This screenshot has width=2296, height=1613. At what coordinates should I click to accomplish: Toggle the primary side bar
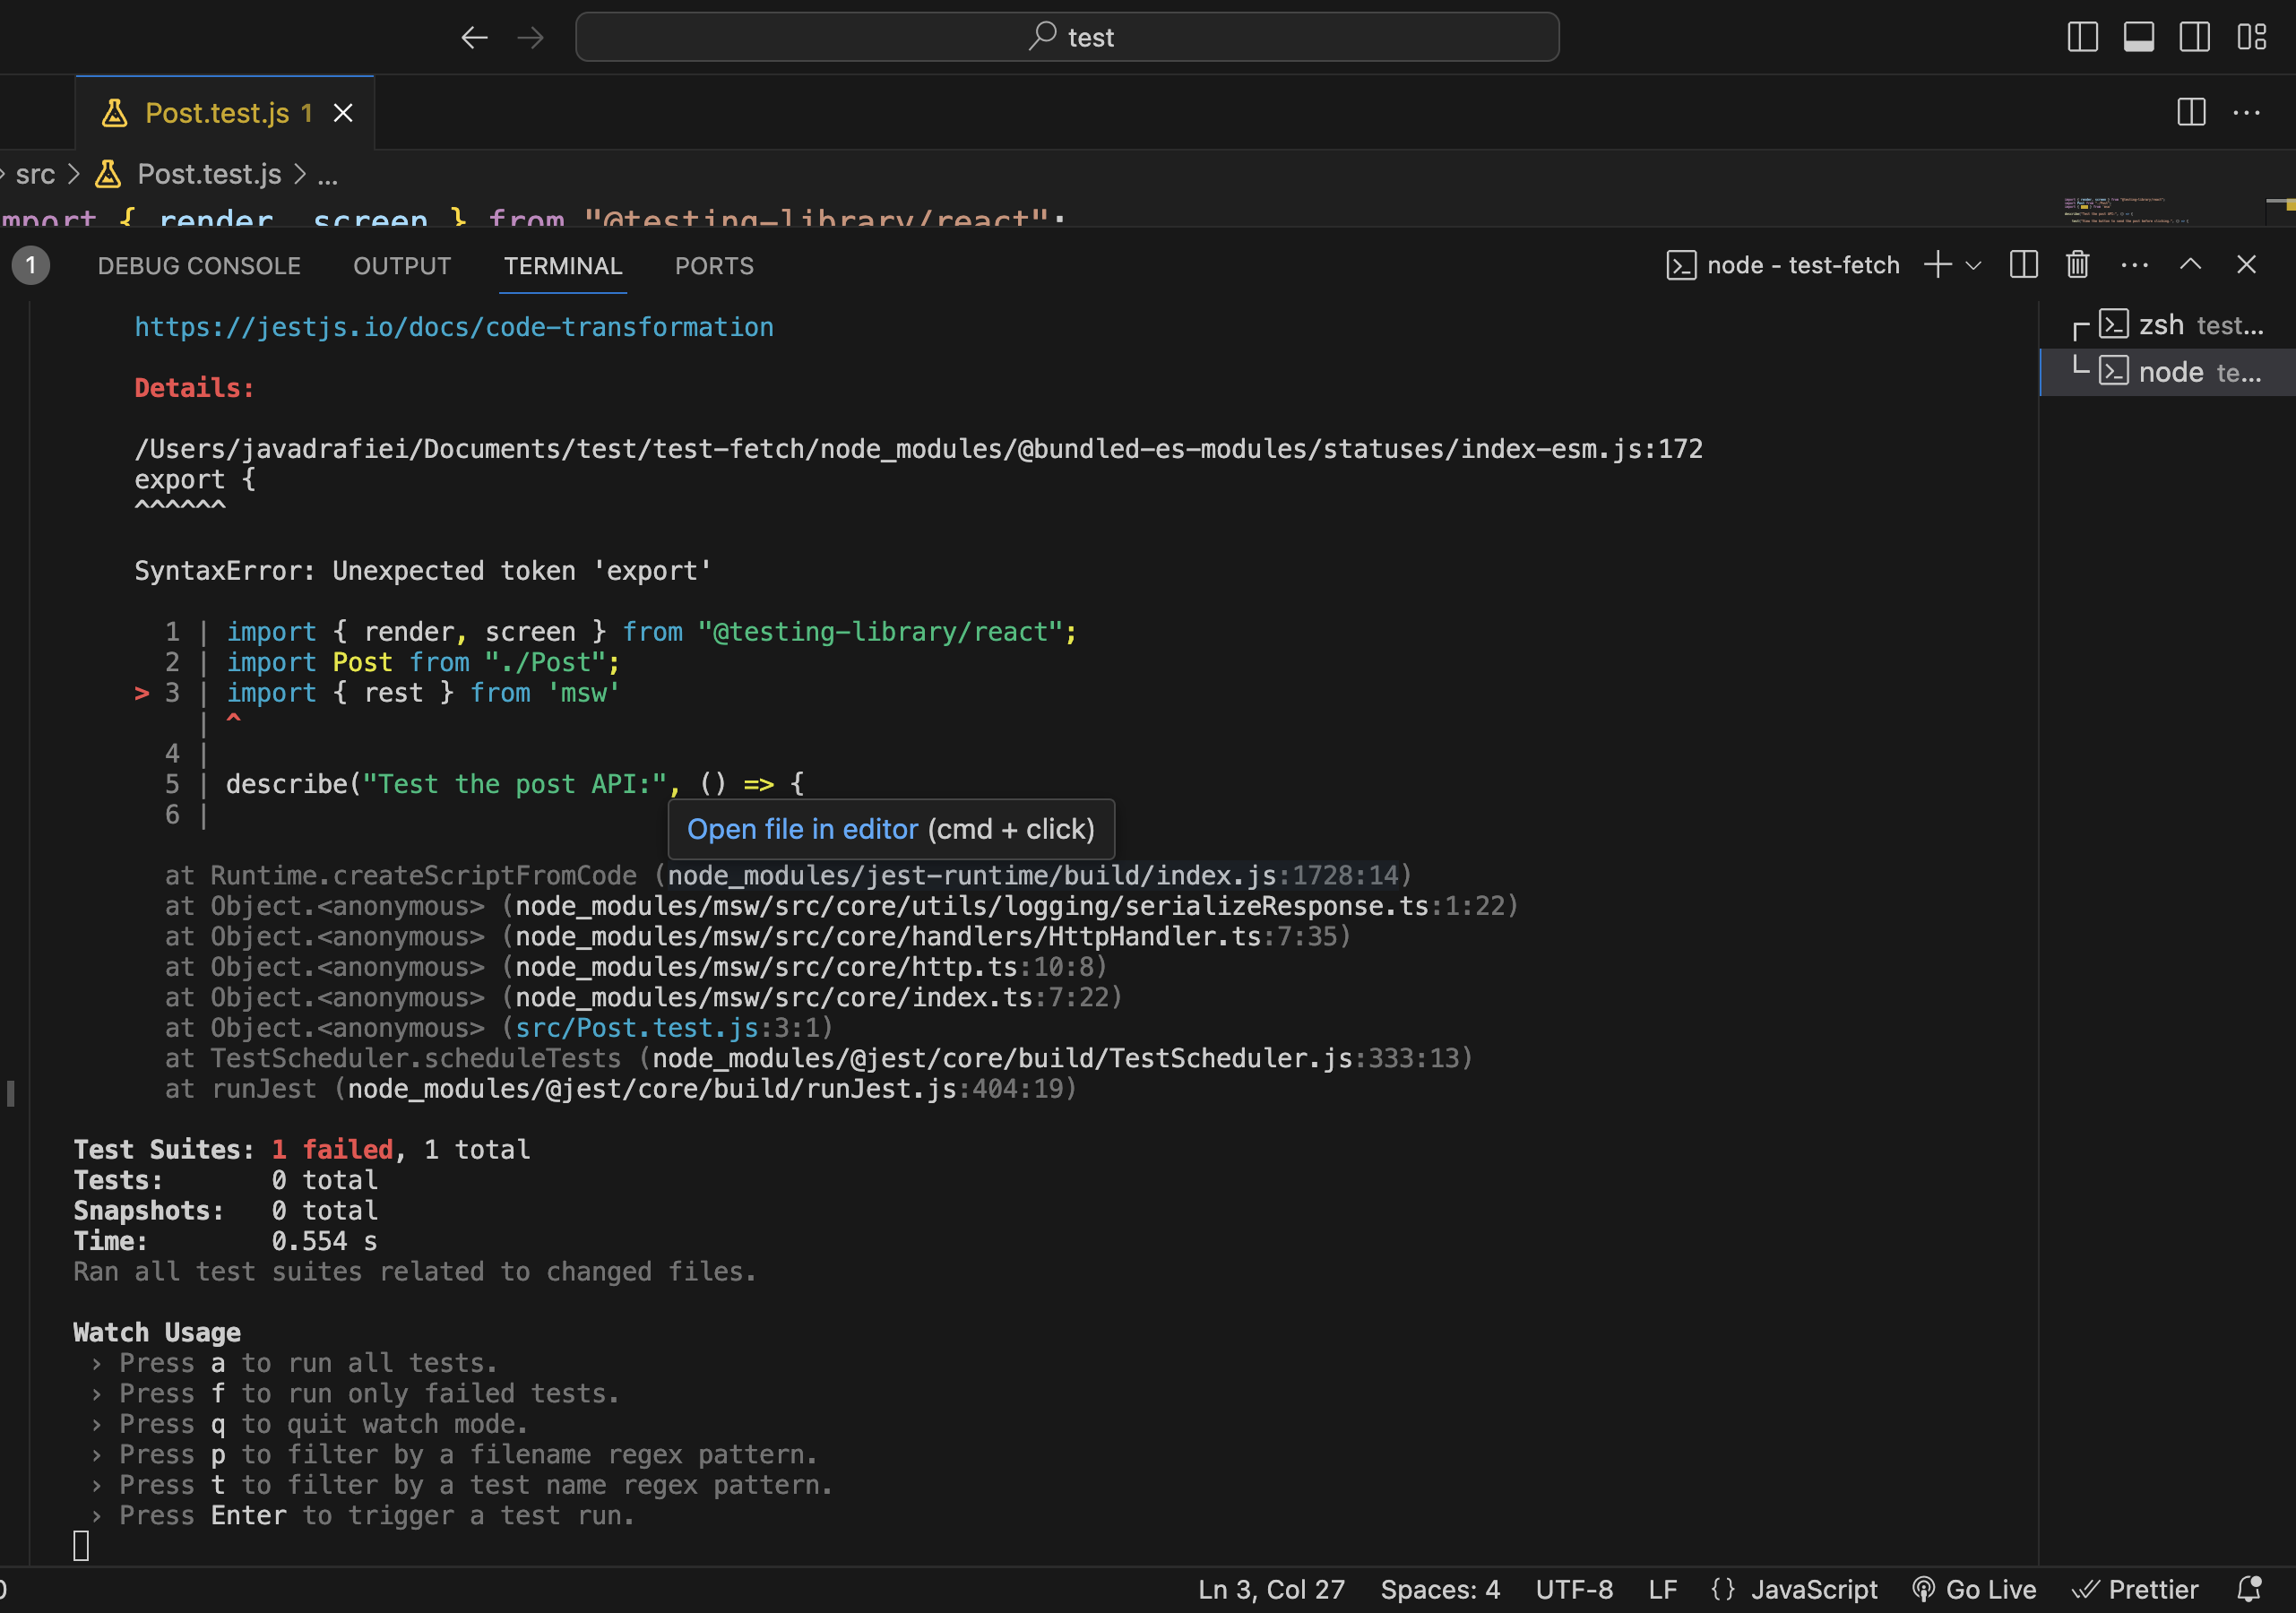[x=2082, y=37]
